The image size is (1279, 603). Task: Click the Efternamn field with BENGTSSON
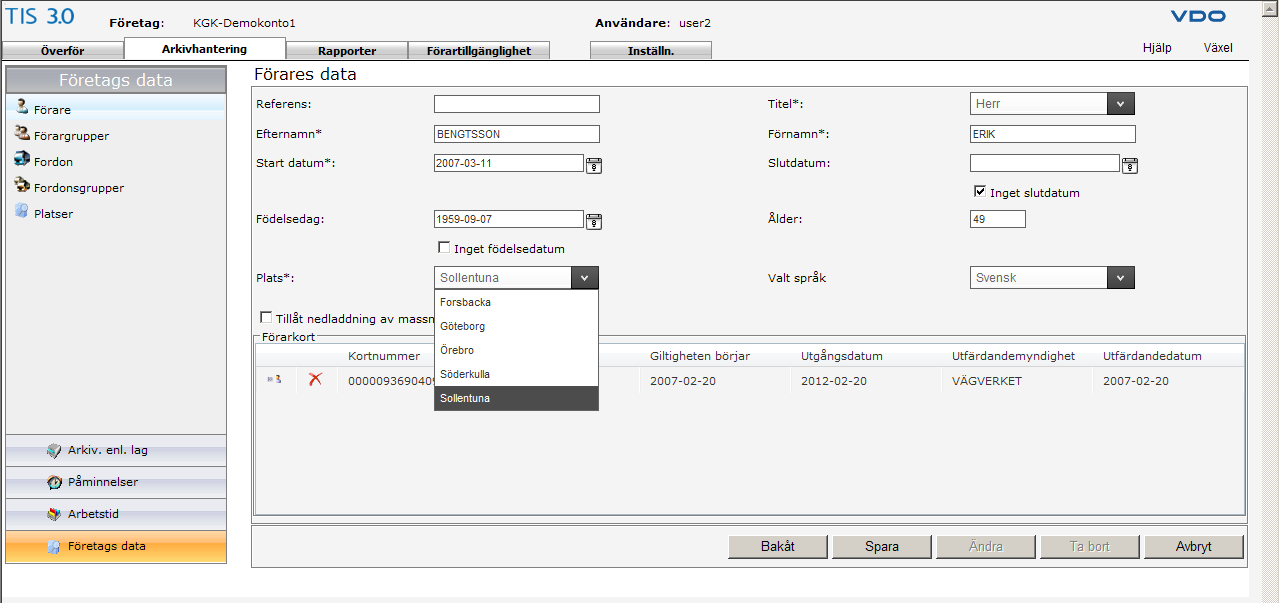click(x=517, y=134)
